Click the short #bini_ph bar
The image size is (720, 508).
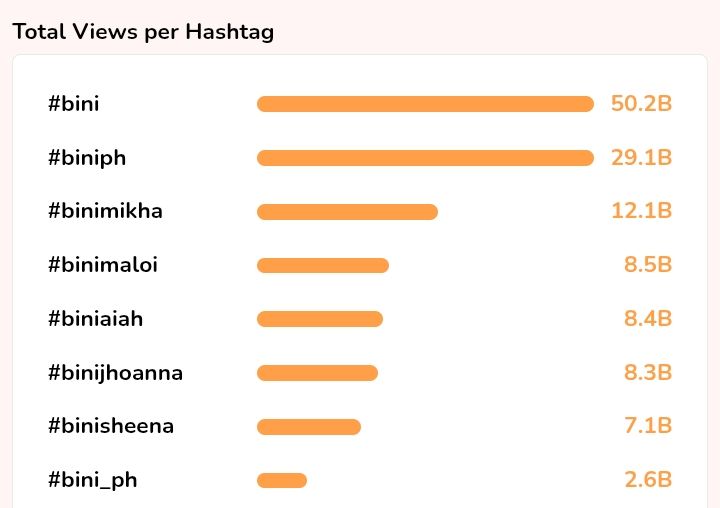(281, 480)
